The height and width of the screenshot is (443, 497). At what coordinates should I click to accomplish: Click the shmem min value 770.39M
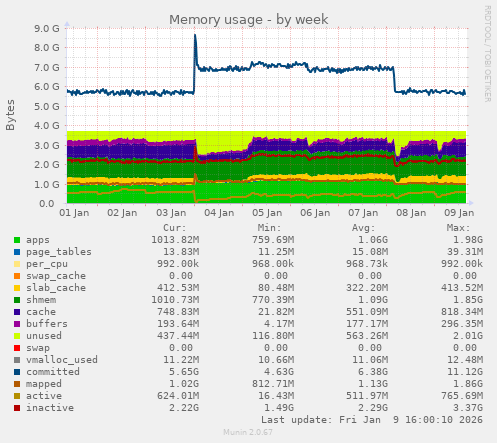click(273, 300)
